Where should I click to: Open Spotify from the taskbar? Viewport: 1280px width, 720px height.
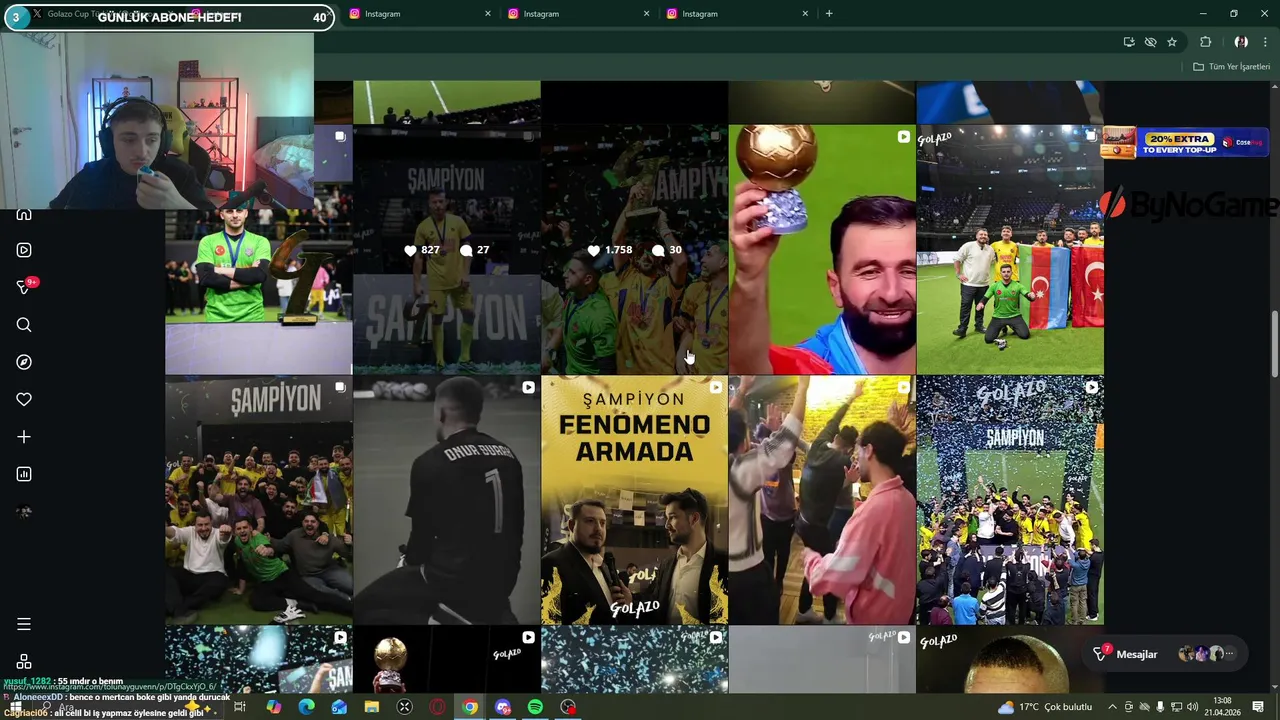[x=535, y=707]
